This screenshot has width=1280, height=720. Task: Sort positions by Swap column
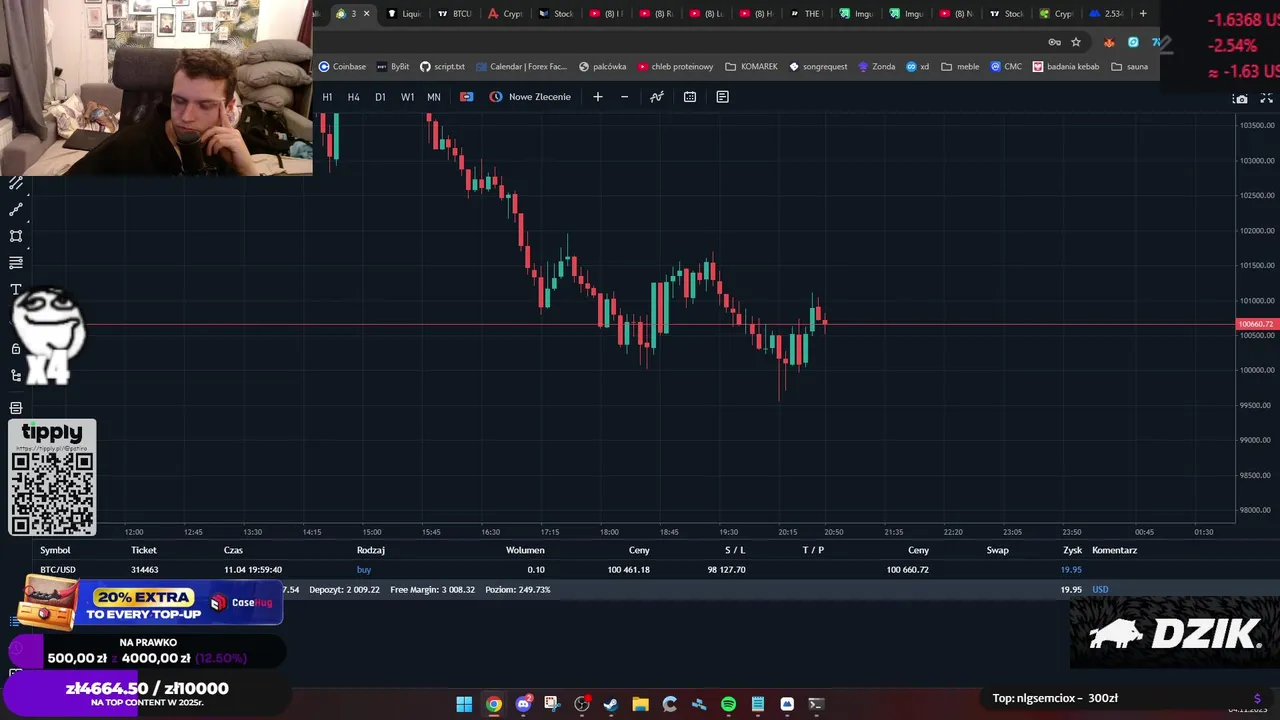tap(997, 550)
